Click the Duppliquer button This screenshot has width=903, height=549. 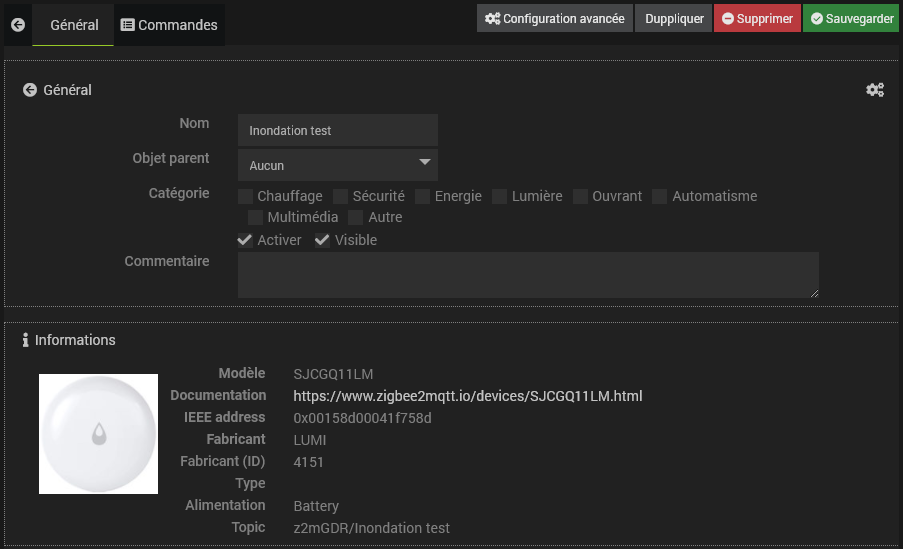coord(674,18)
